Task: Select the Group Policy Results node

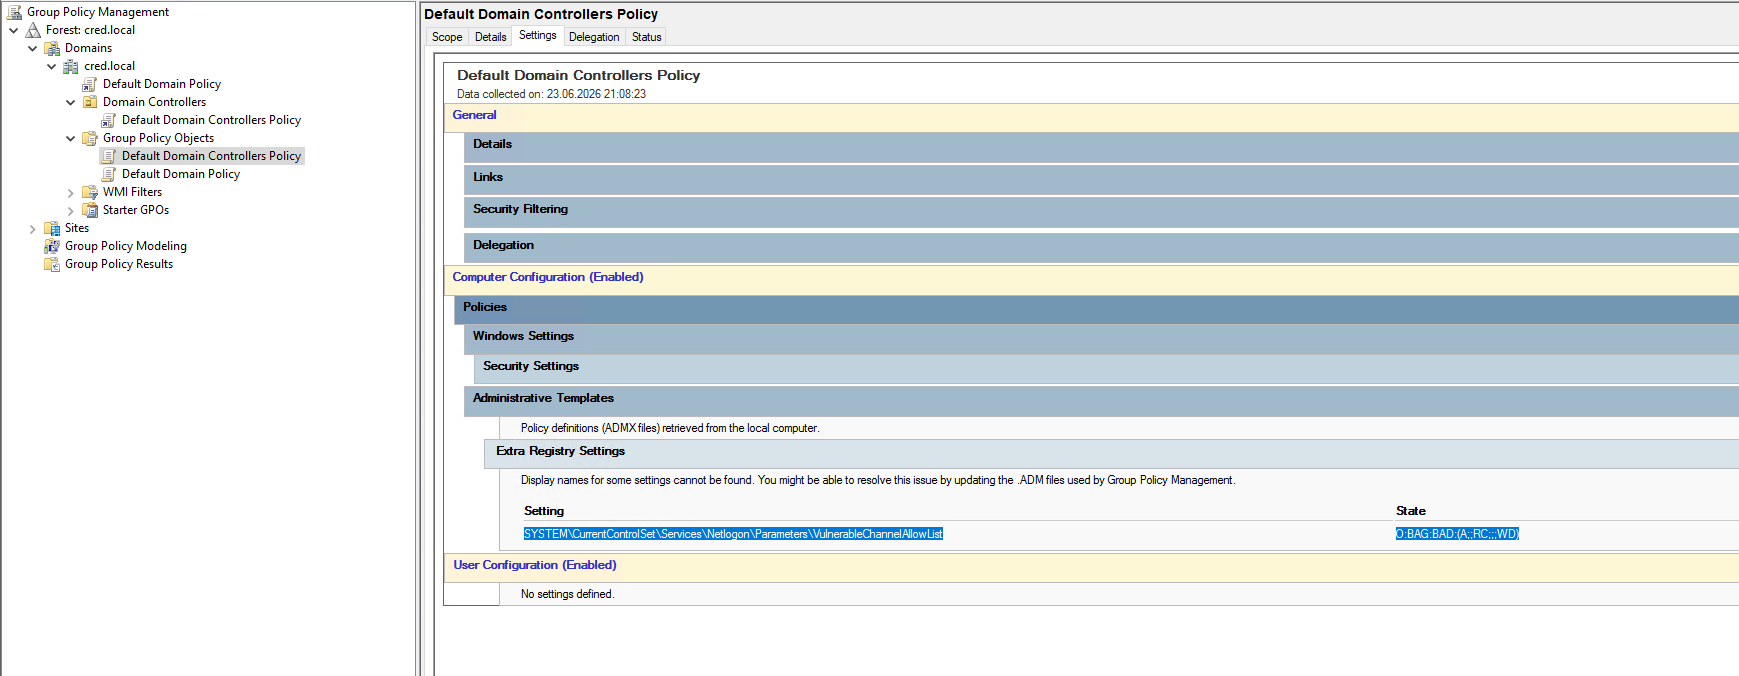Action: click(x=119, y=264)
